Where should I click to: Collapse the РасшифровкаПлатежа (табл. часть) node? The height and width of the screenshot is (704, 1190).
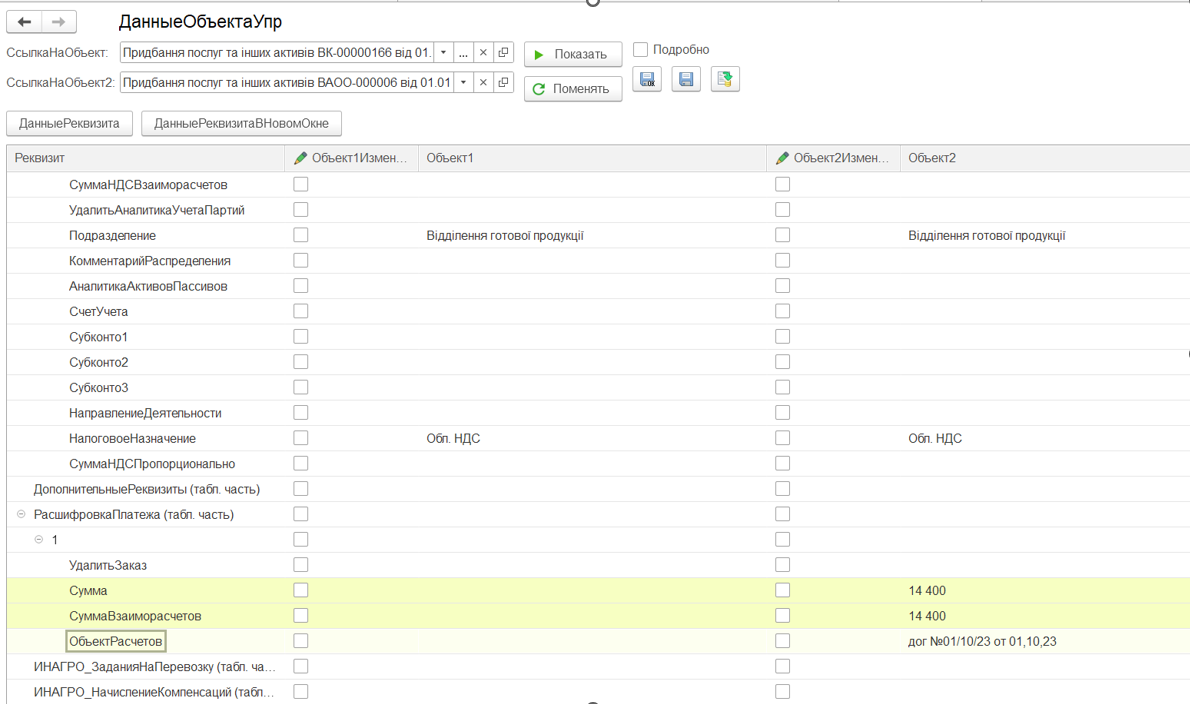click(21, 514)
